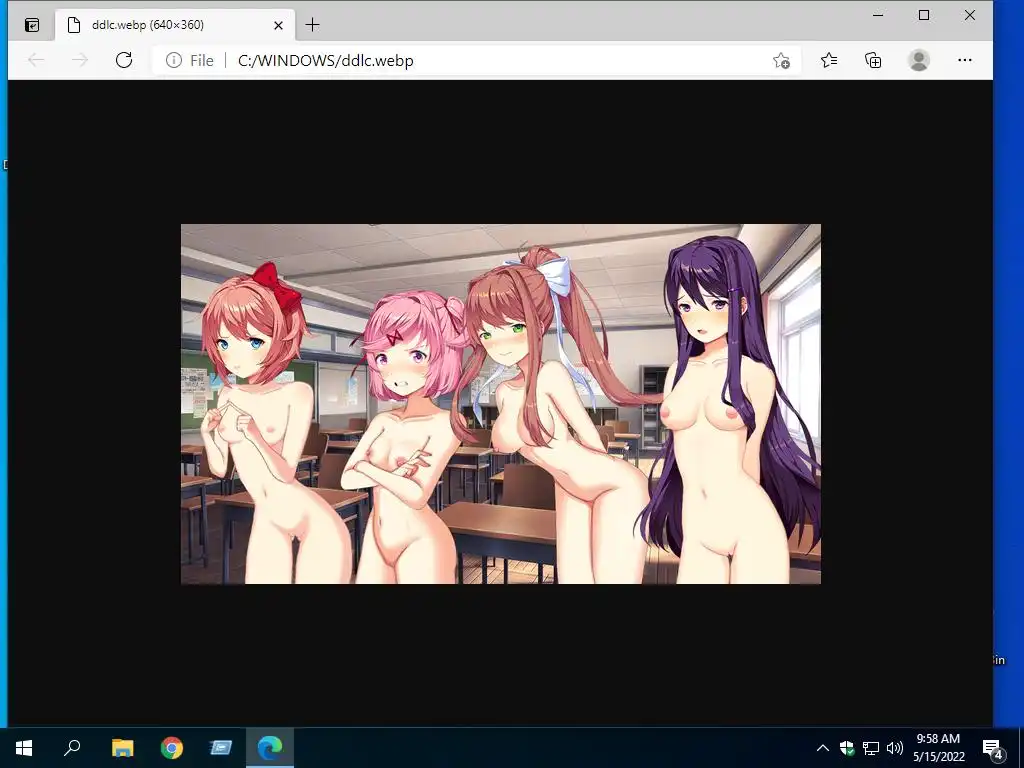The image size is (1024, 768).
Task: Open the notification center
Action: (993, 748)
